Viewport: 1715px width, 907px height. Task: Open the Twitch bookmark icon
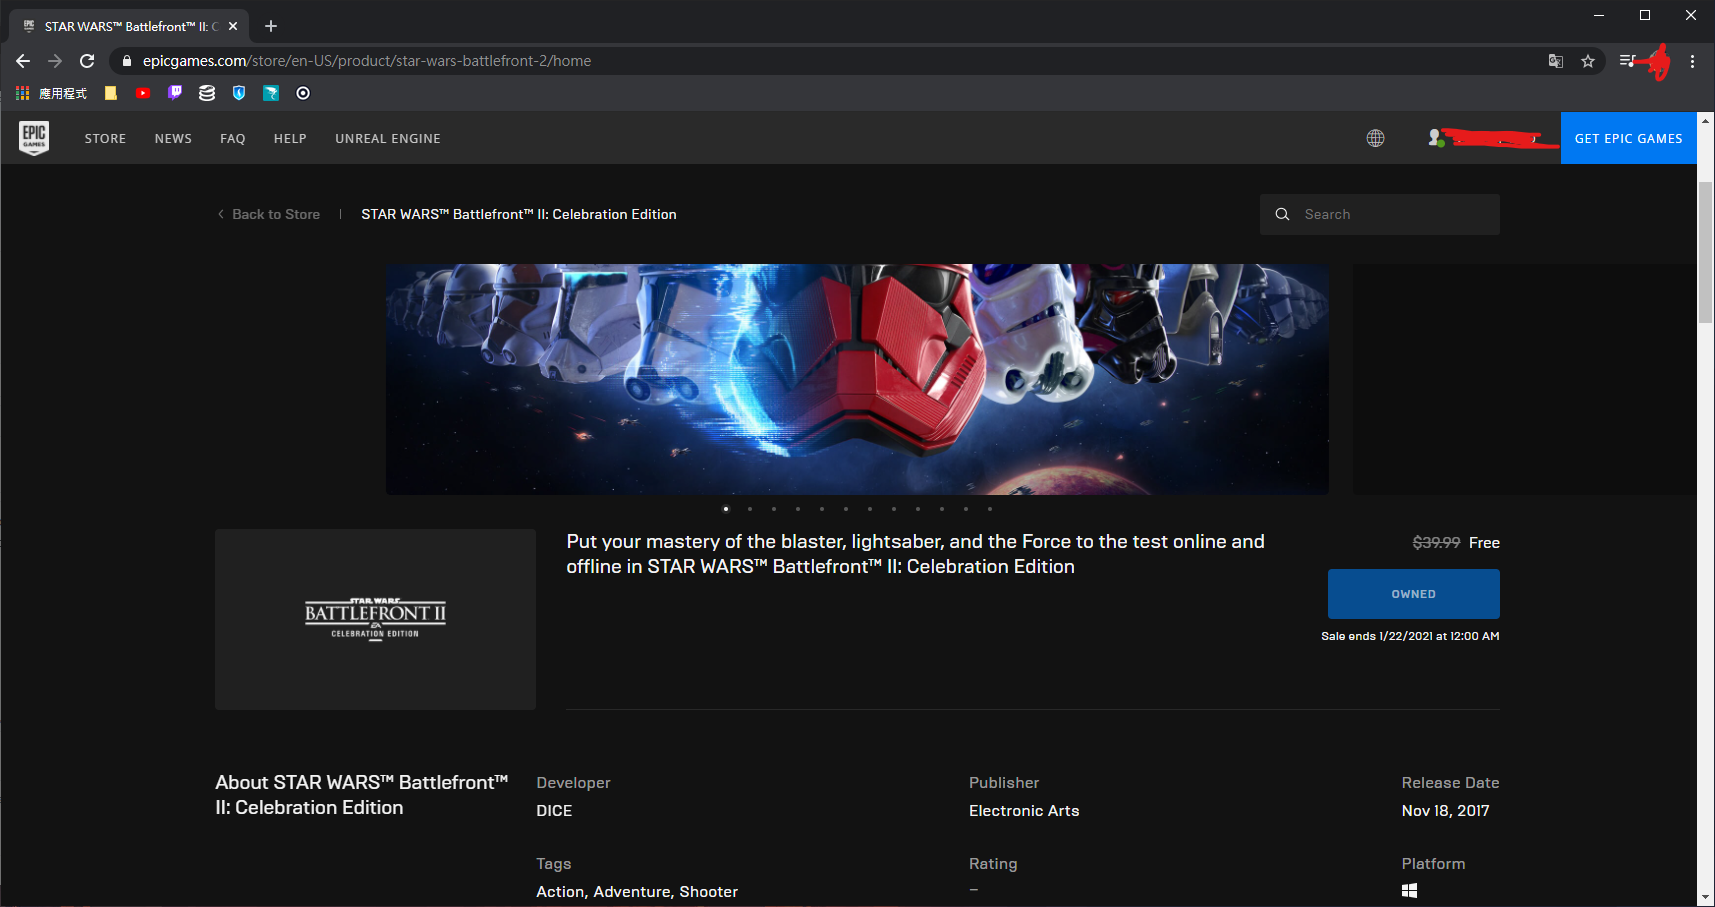(x=174, y=93)
